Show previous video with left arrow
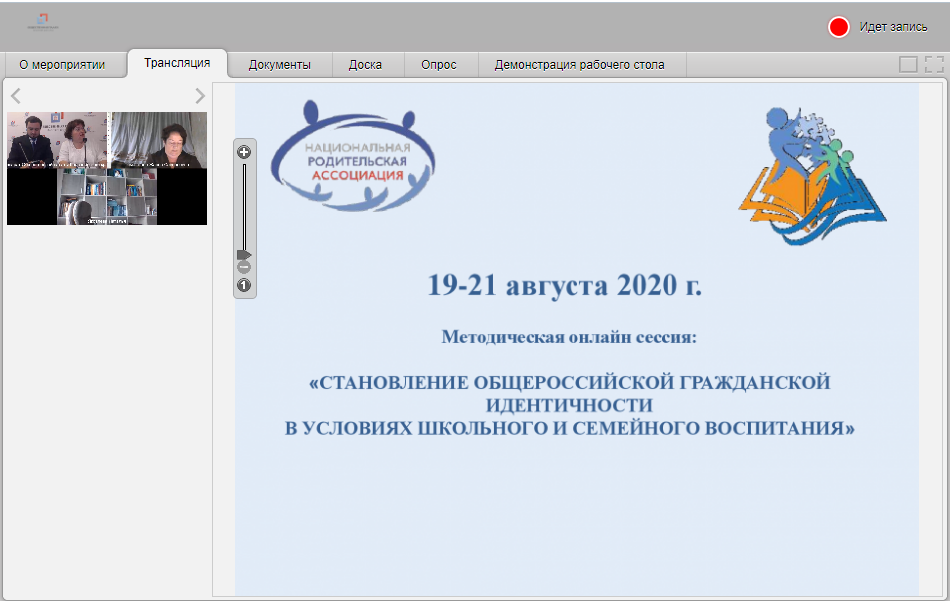This screenshot has height=601, width=950. click(x=15, y=96)
